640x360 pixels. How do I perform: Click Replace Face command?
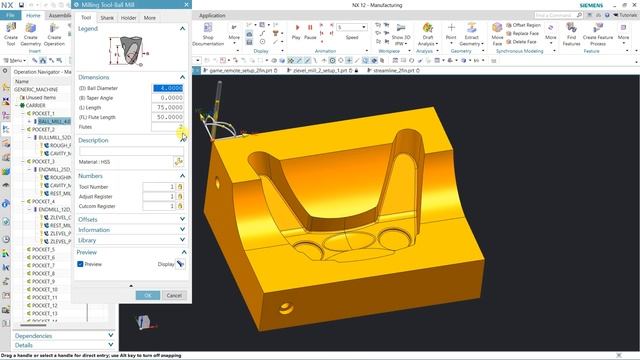pos(523,33)
